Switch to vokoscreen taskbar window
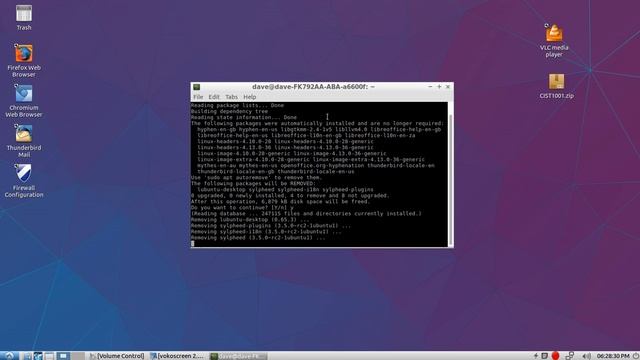640x360 pixels. tap(177, 356)
